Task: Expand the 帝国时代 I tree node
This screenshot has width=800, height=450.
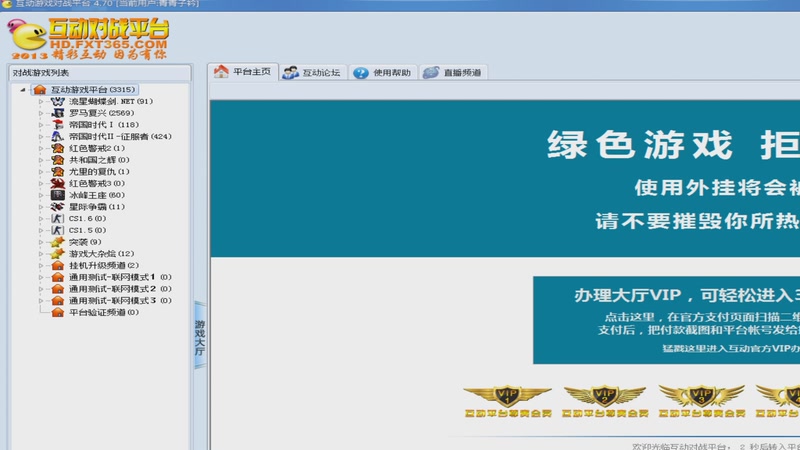Action: tap(41, 125)
